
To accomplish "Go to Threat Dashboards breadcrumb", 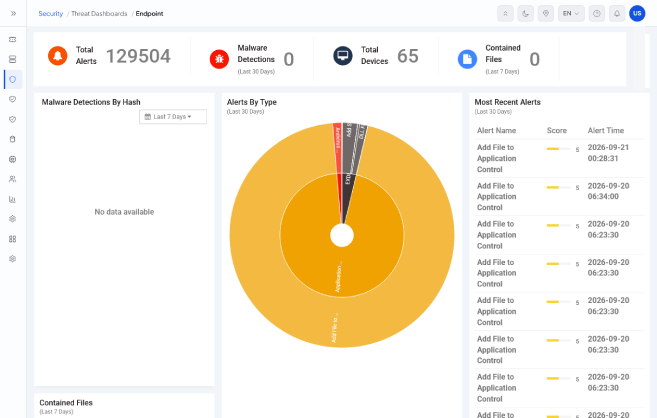I will pos(99,13).
